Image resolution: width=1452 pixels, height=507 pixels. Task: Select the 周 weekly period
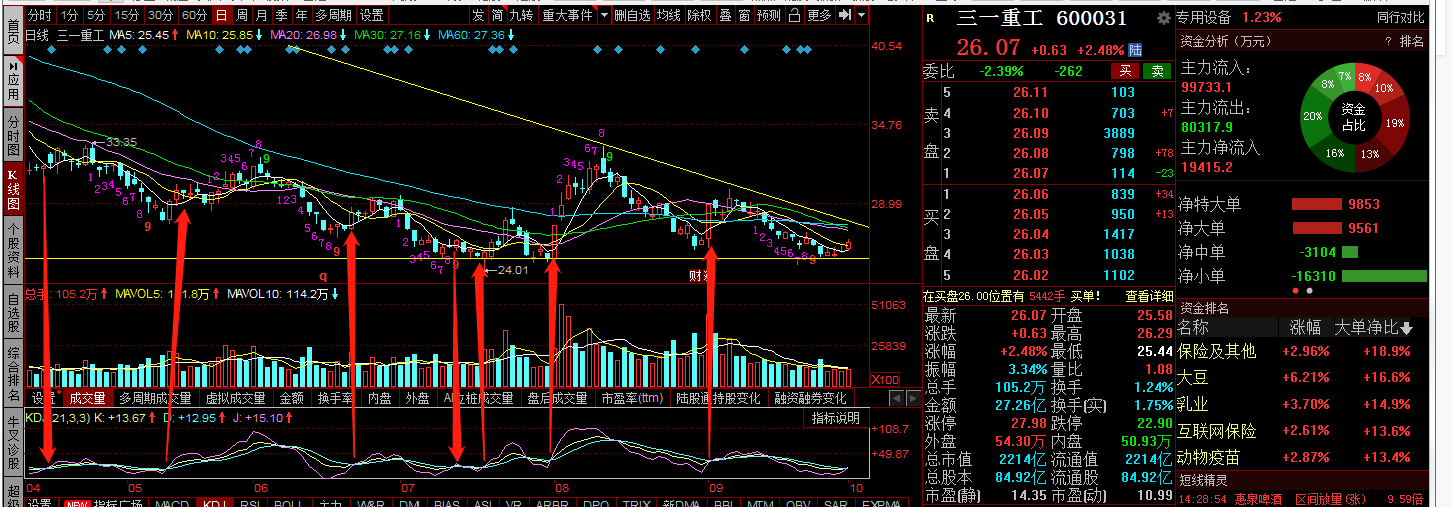click(x=240, y=15)
